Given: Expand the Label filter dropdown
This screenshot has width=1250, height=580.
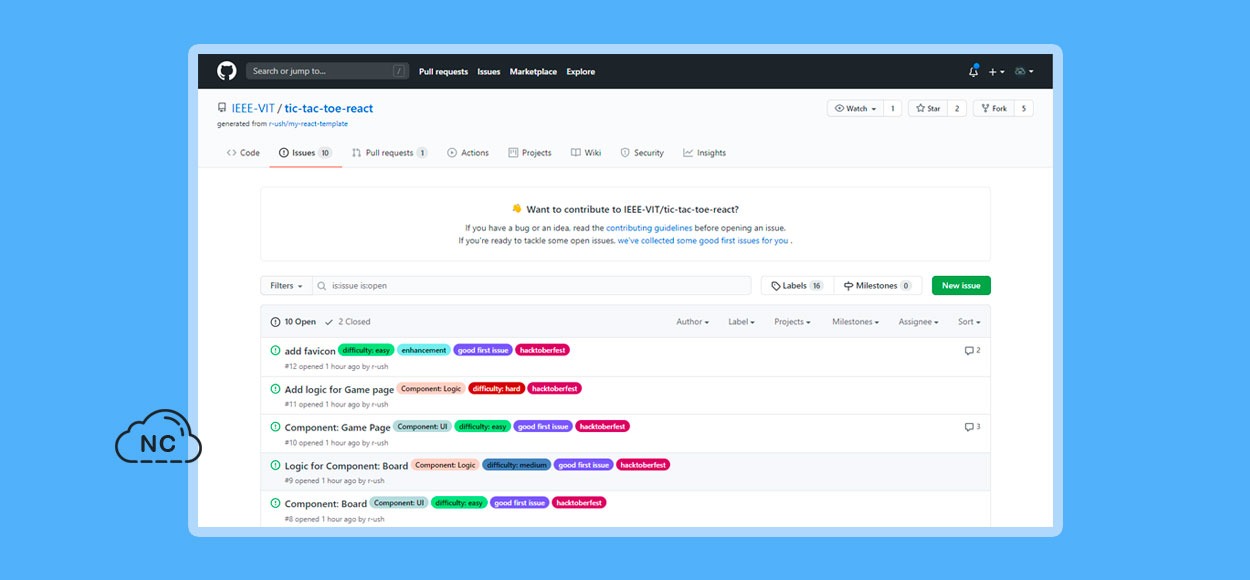Looking at the screenshot, I should (741, 322).
